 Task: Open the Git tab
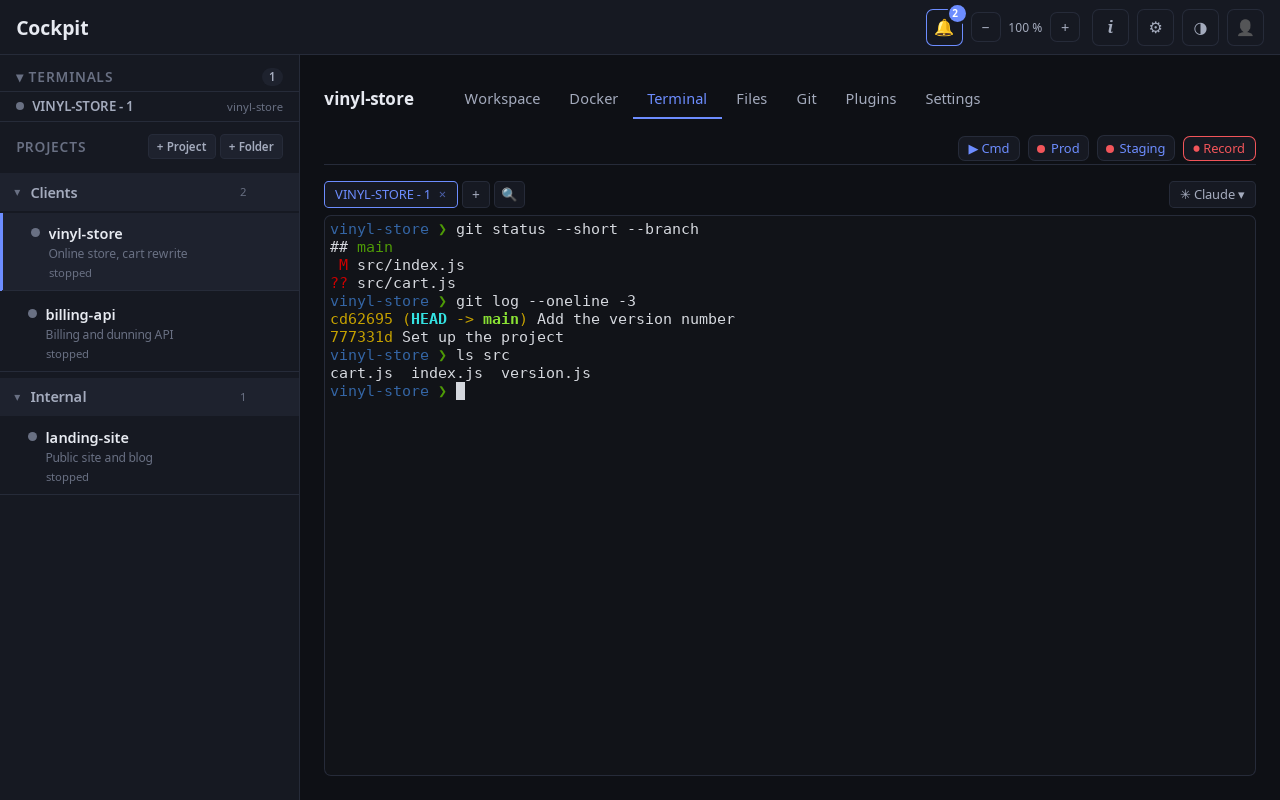(807, 99)
